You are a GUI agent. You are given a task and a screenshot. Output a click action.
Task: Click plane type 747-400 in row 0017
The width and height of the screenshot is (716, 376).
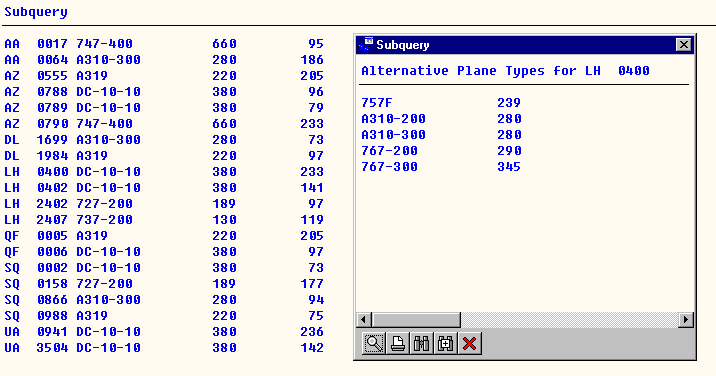coord(104,44)
